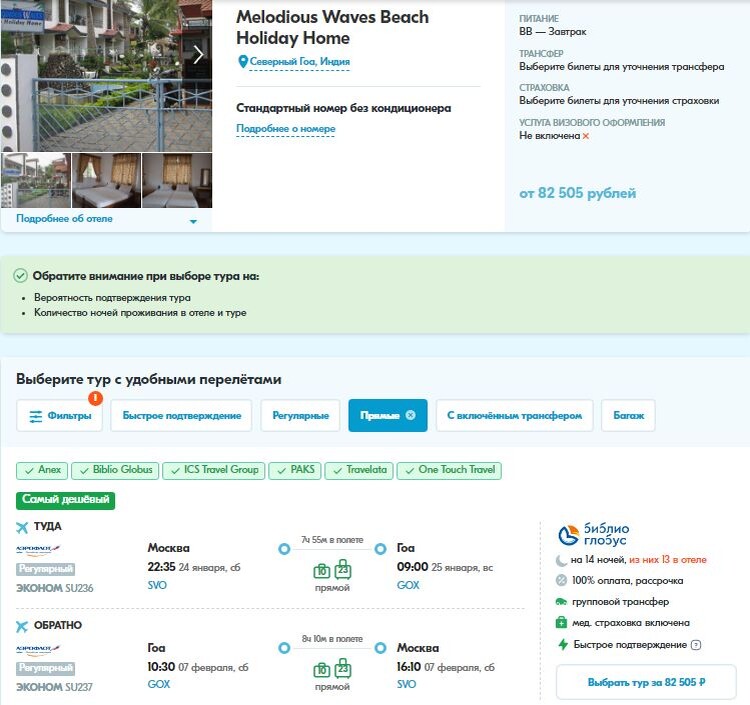Click the orange alert badge on Фильтры

[96, 398]
